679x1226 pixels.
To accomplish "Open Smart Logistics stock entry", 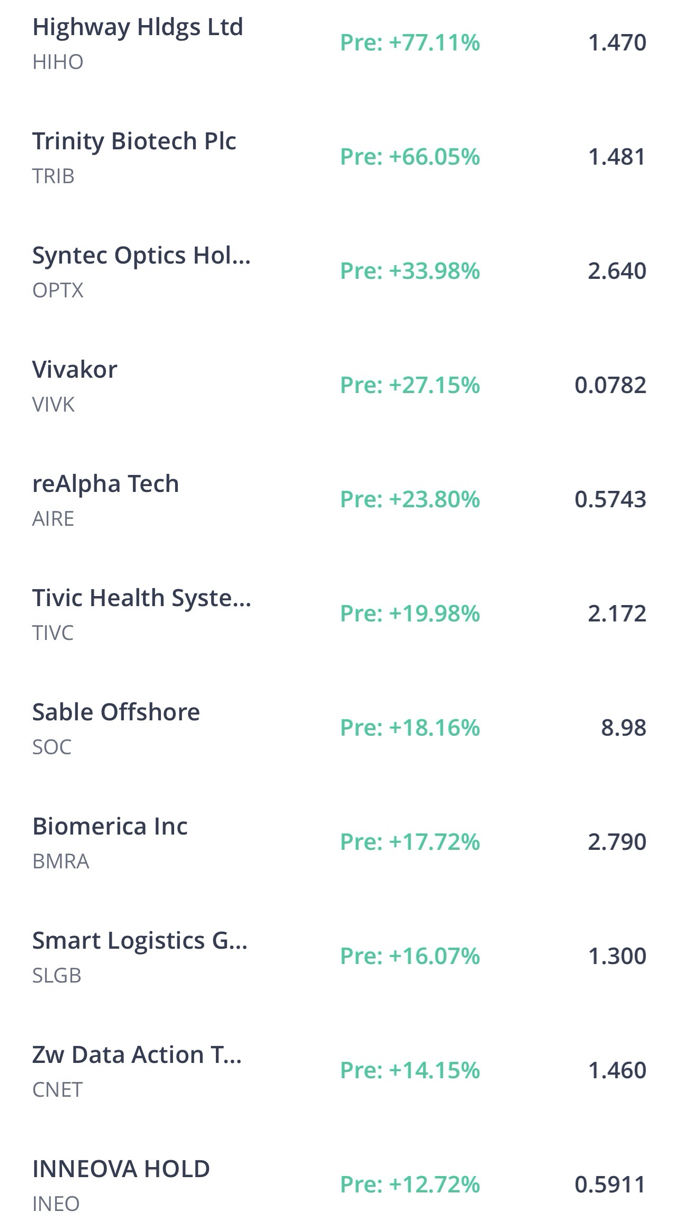I will click(x=339, y=955).
